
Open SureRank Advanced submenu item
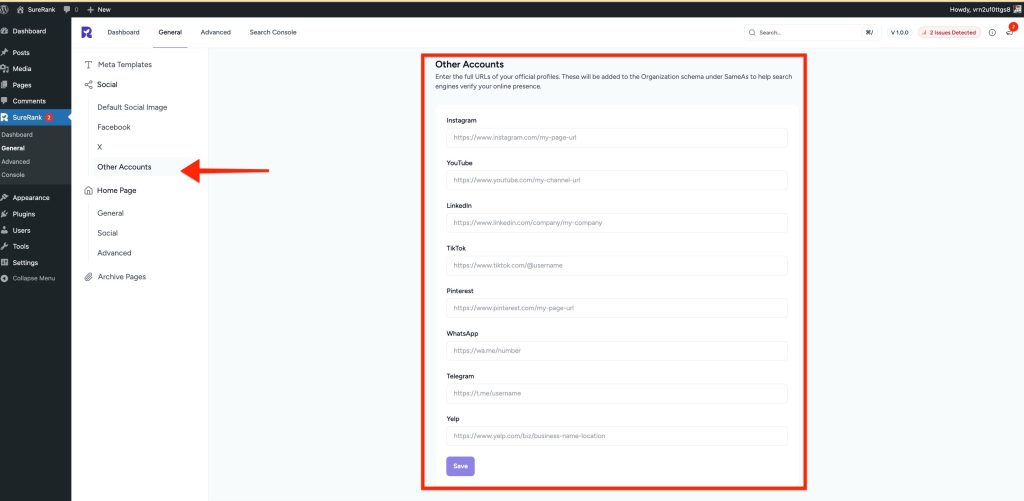[16, 161]
